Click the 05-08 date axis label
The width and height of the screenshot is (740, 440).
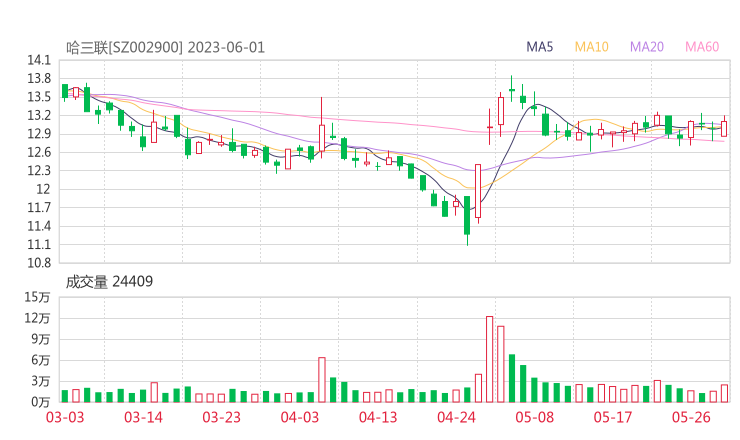point(535,417)
